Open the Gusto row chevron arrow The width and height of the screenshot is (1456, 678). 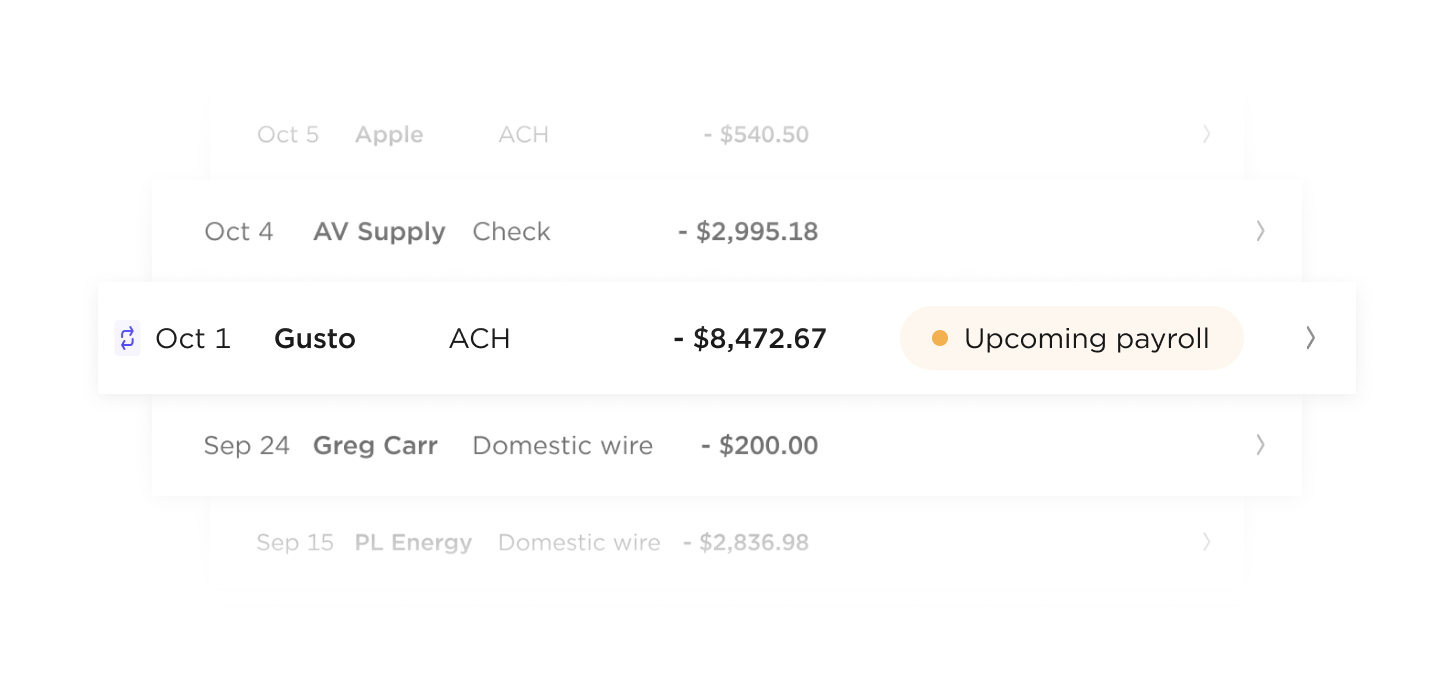coord(1310,338)
